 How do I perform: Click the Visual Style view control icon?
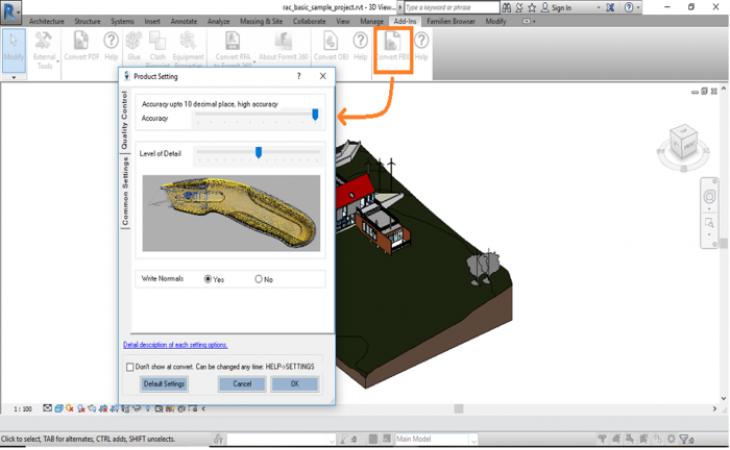pyautogui.click(x=59, y=408)
